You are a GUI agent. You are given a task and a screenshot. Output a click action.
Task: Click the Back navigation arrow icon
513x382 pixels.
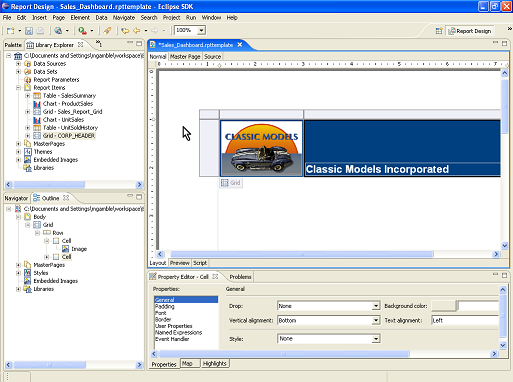click(137, 31)
